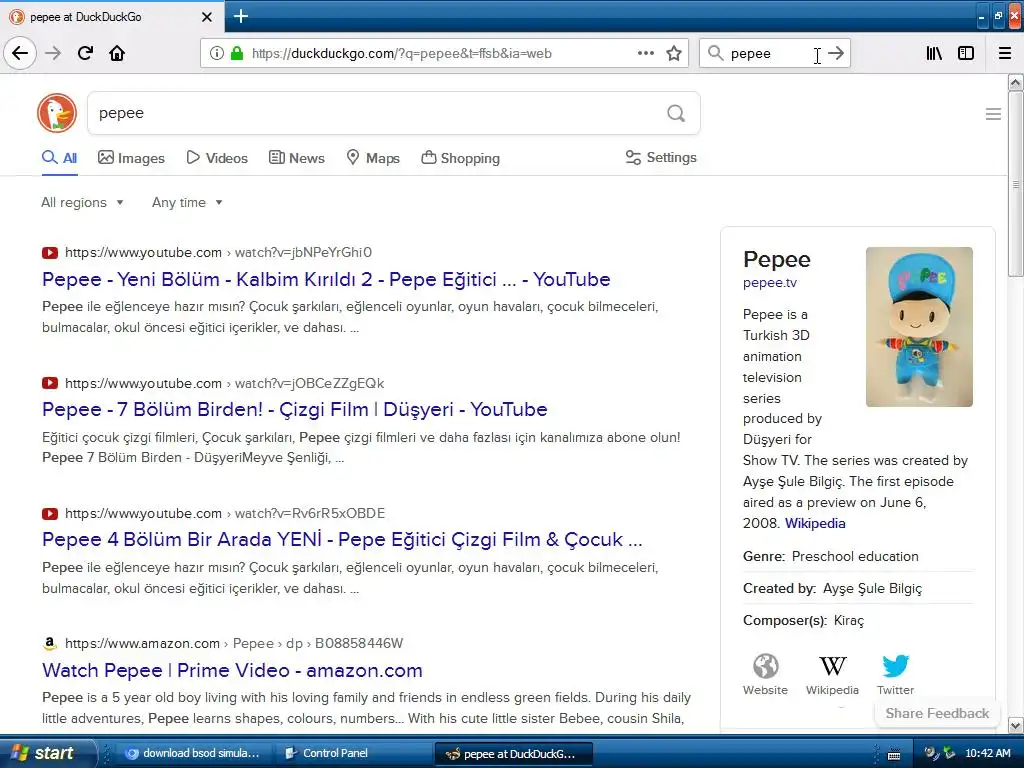Open the Firefox hamburger application menu

pos(1005,53)
